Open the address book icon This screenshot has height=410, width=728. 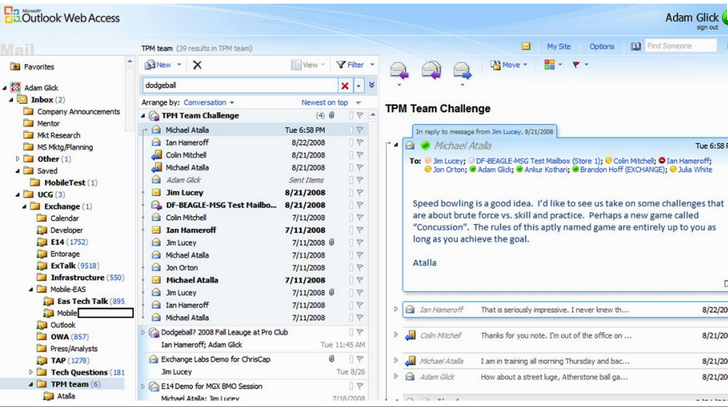(x=636, y=46)
